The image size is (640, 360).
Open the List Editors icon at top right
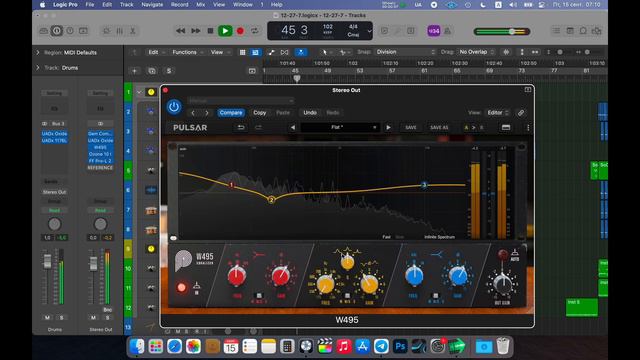pyautogui.click(x=556, y=31)
